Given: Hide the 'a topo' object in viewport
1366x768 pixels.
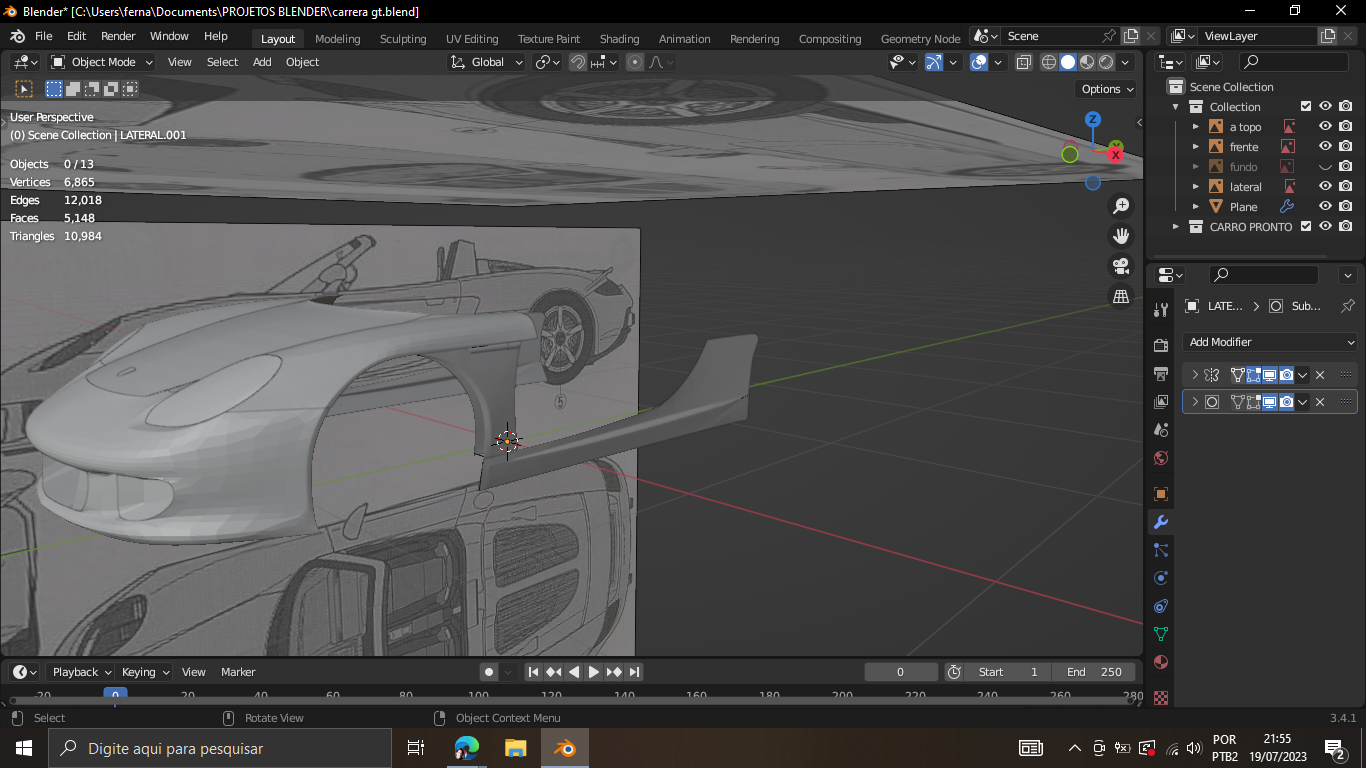Looking at the screenshot, I should coord(1325,127).
